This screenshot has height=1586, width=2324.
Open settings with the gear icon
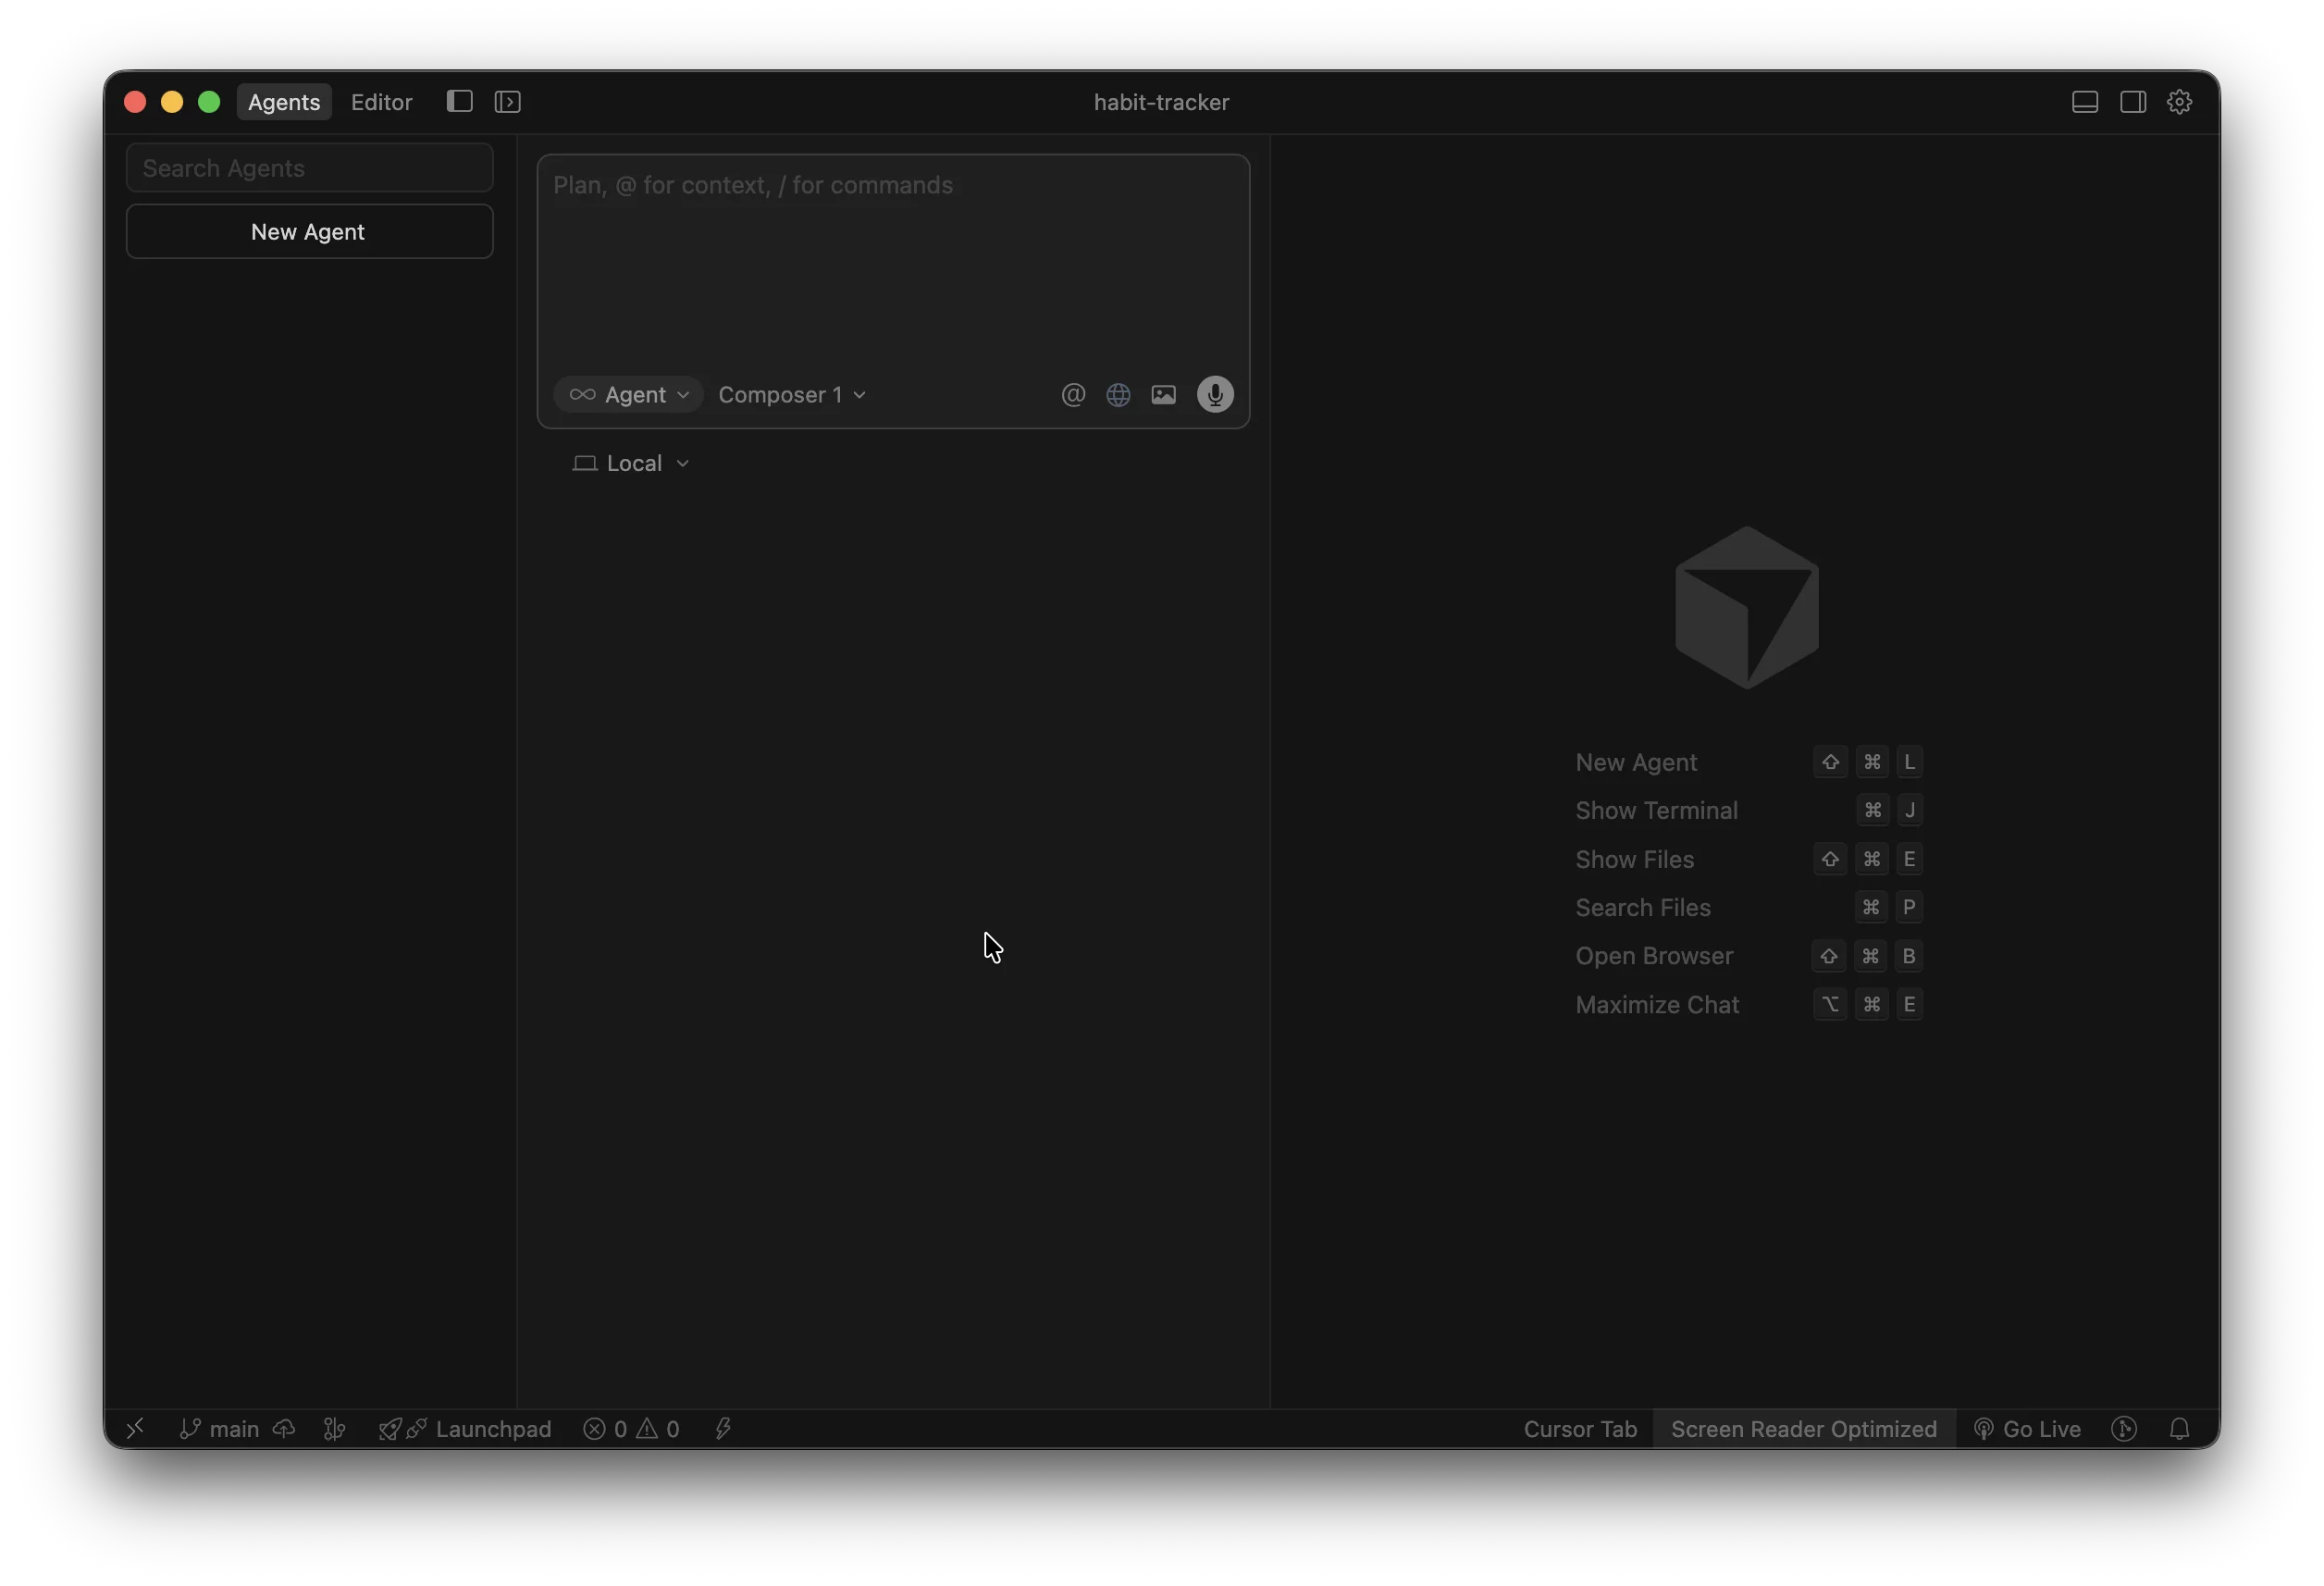coord(2180,102)
